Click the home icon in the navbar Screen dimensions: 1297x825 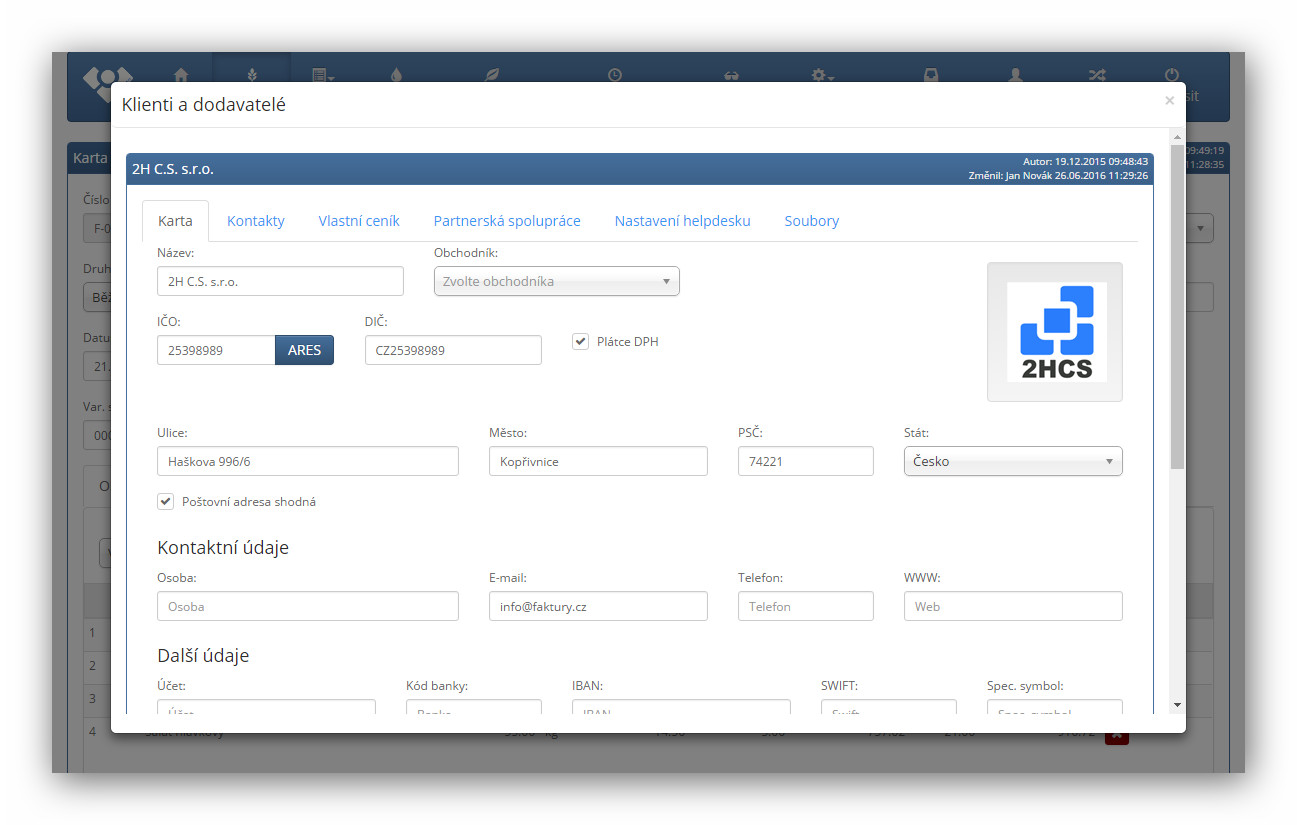coord(181,74)
